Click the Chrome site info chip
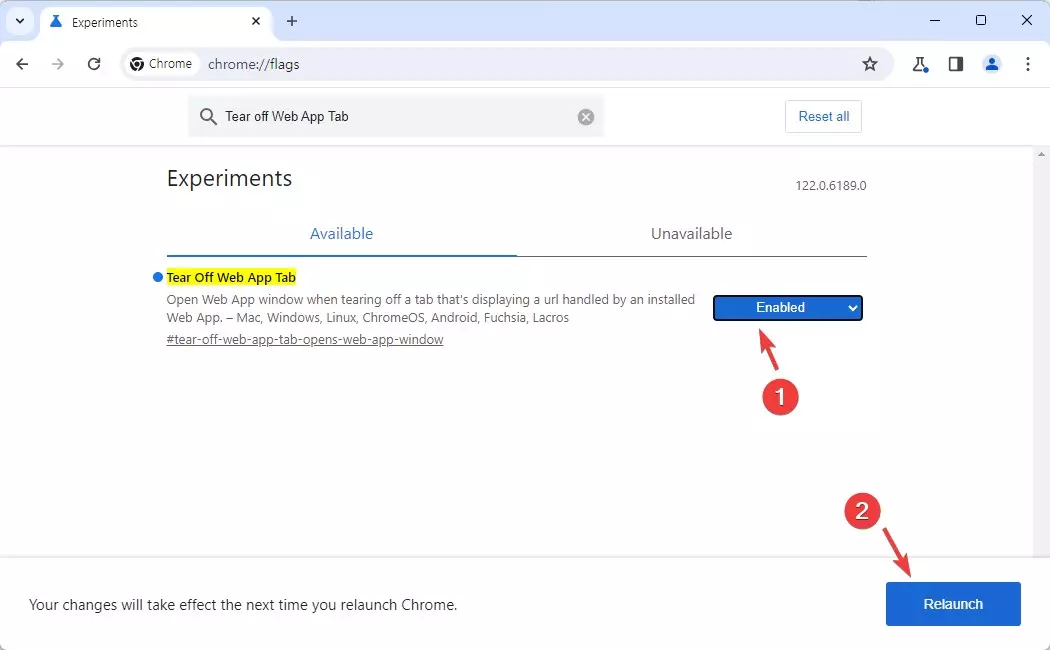Viewport: 1050px width, 650px height. (161, 64)
